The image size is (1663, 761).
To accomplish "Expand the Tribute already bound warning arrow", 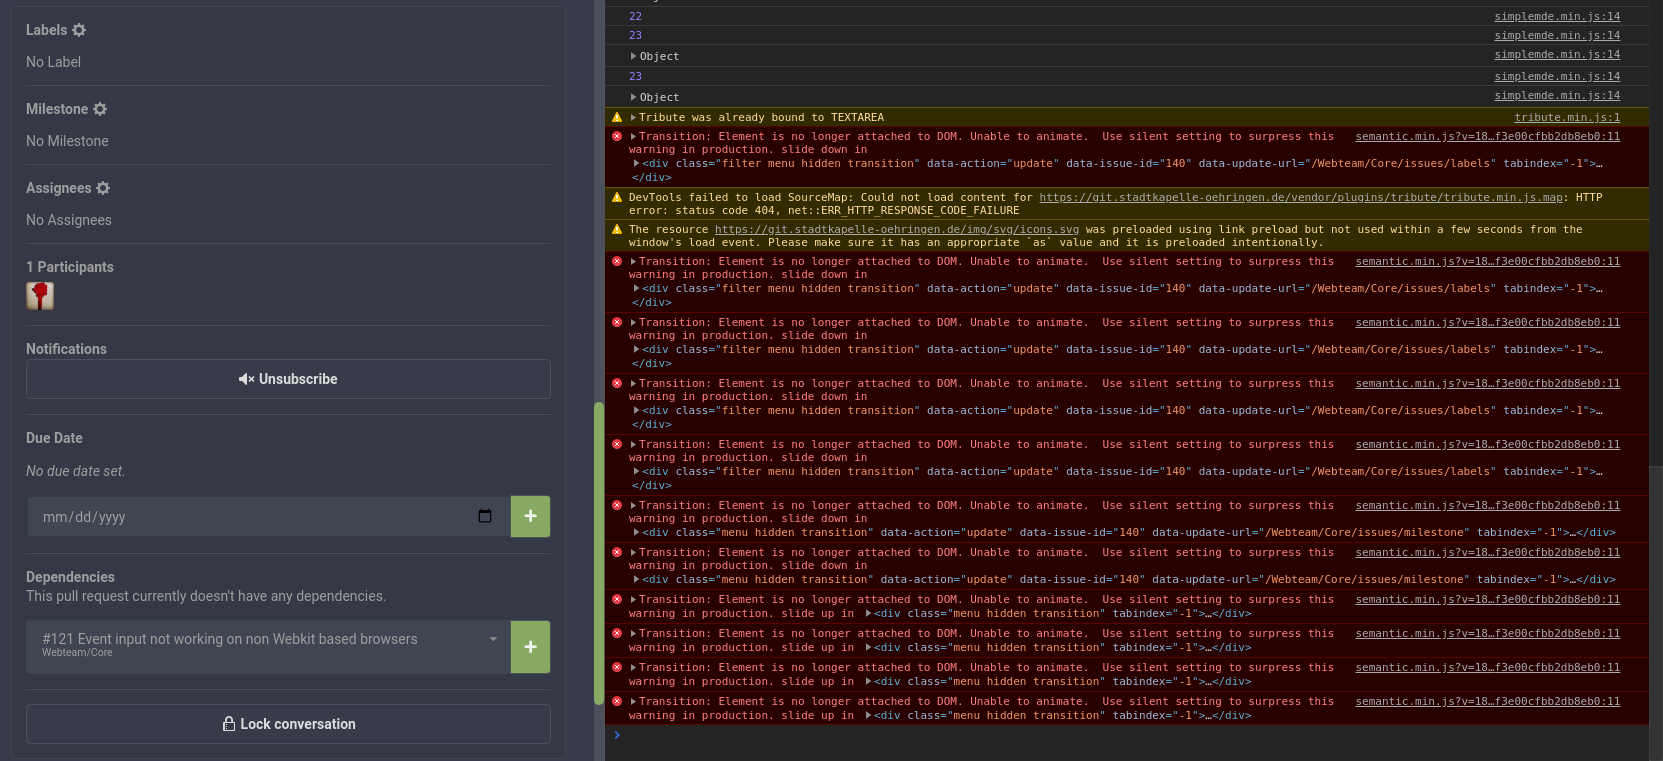I will 633,117.
